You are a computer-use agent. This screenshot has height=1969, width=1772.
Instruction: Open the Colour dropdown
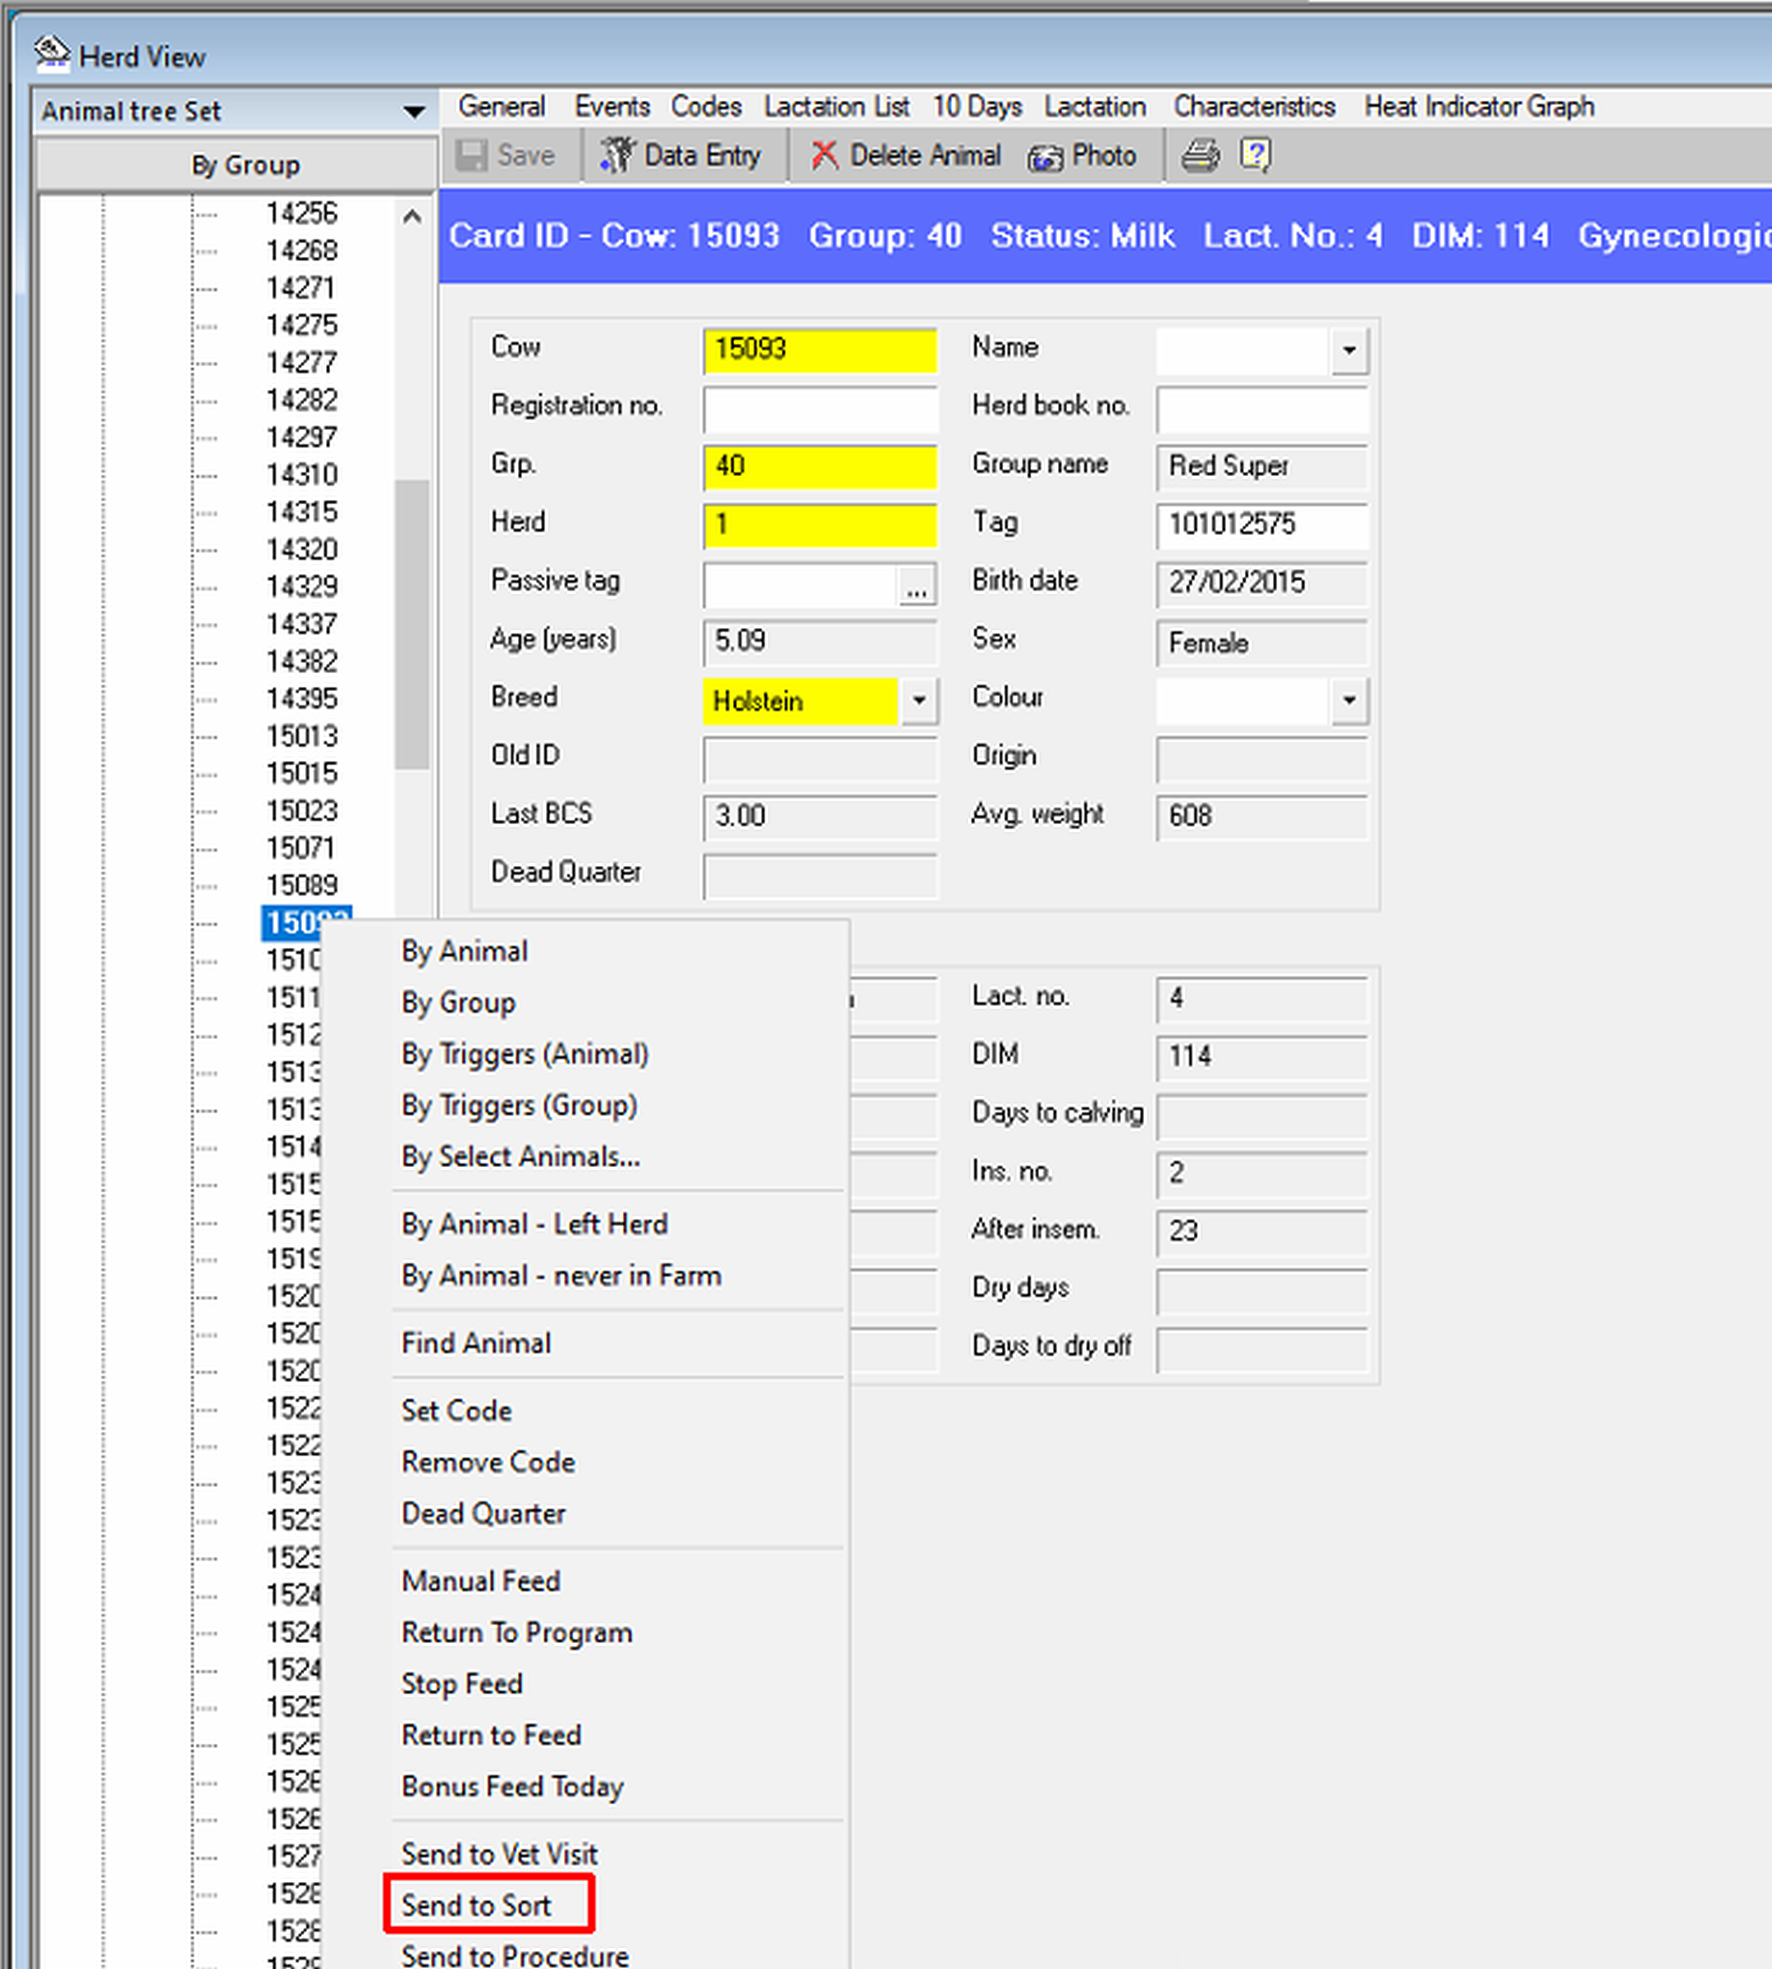(1349, 701)
